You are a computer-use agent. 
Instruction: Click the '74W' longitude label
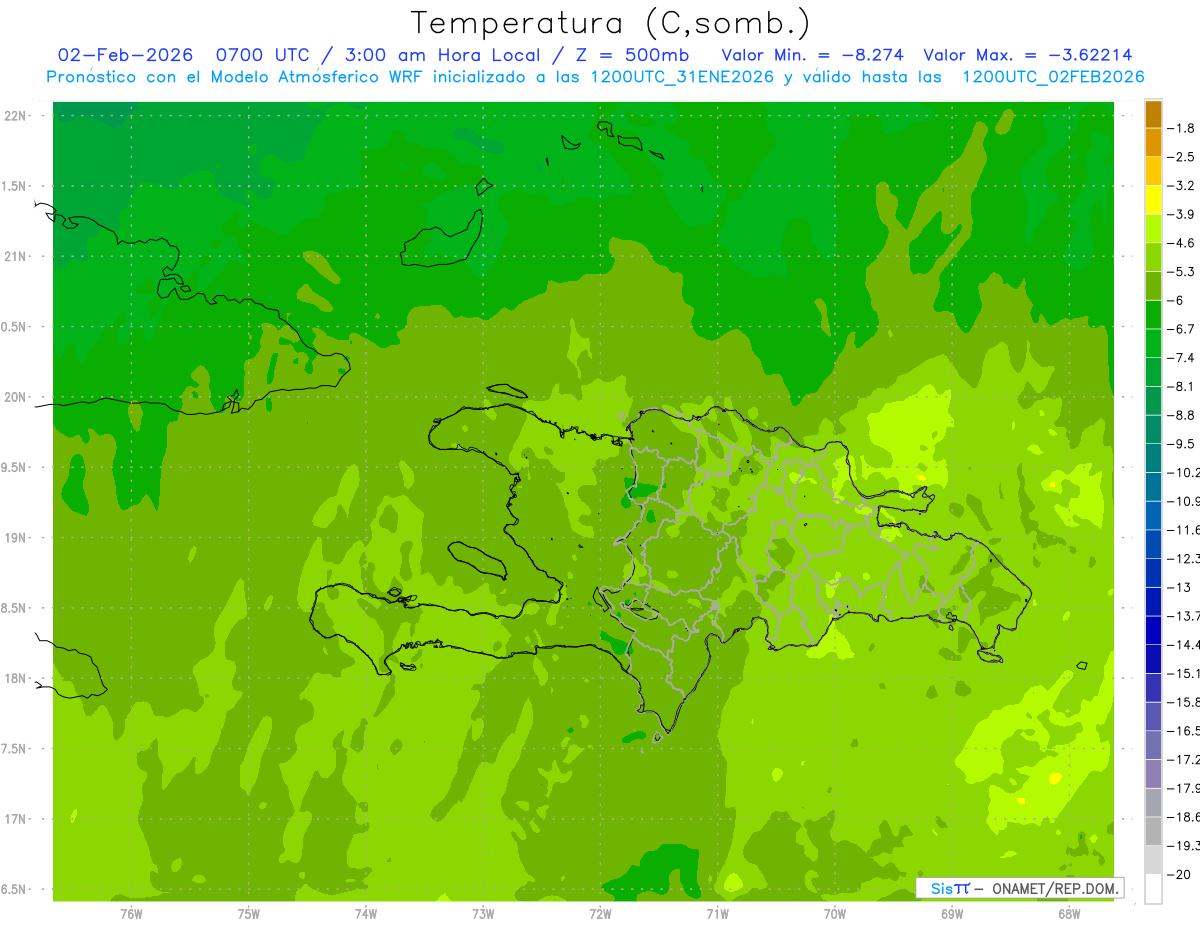pos(366,913)
